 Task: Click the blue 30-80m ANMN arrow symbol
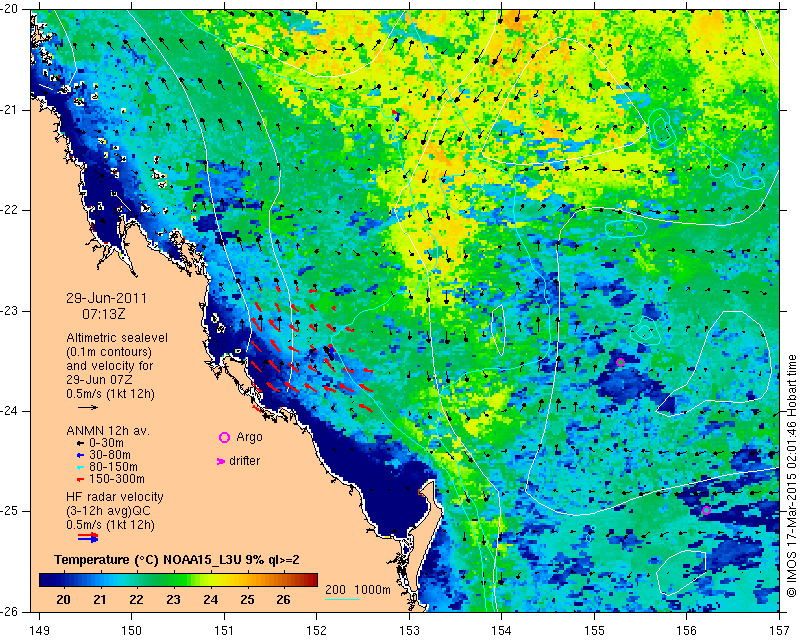80,455
